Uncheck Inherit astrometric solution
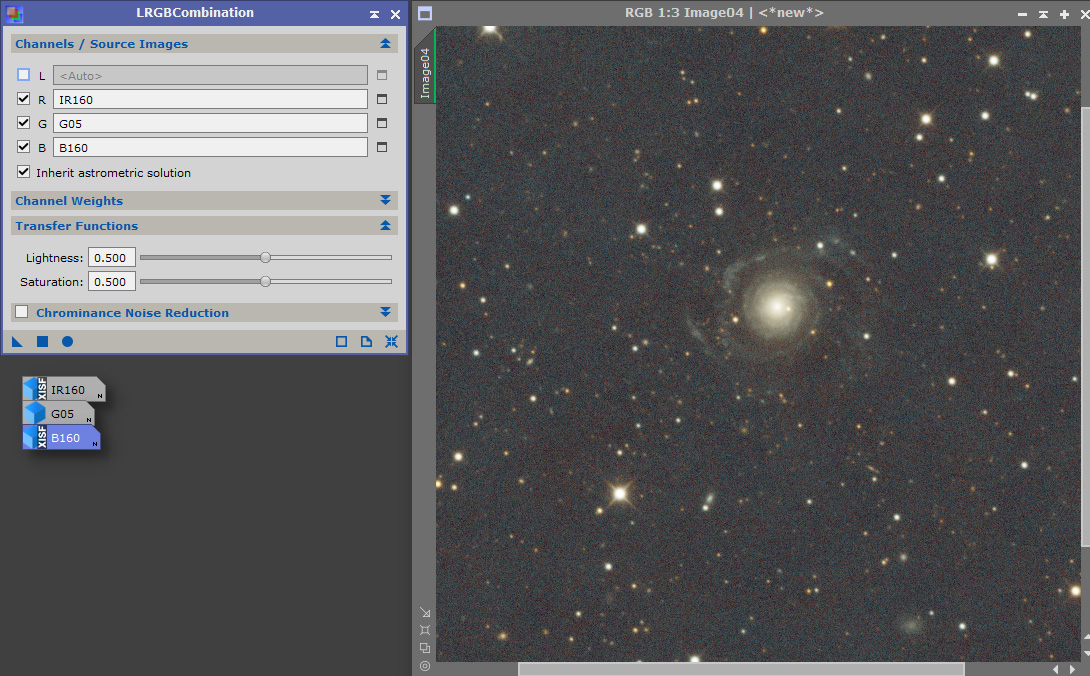This screenshot has width=1090, height=676. tap(24, 172)
